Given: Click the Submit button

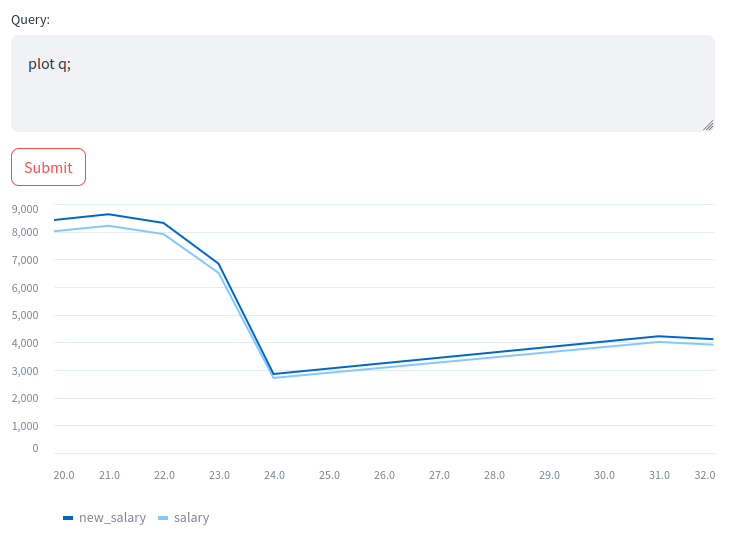Looking at the screenshot, I should click(48, 167).
